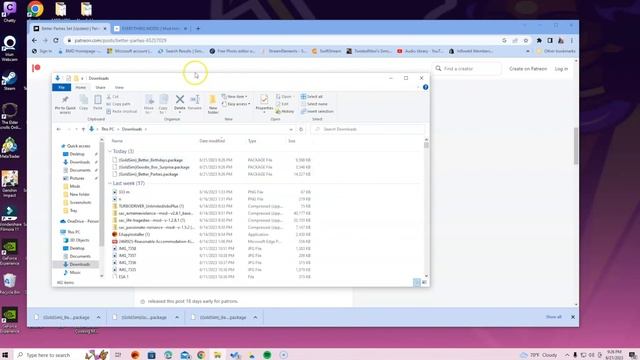Image resolution: width=640 pixels, height=360 pixels.
Task: Click History in the Open group
Action: (x=284, y=111)
